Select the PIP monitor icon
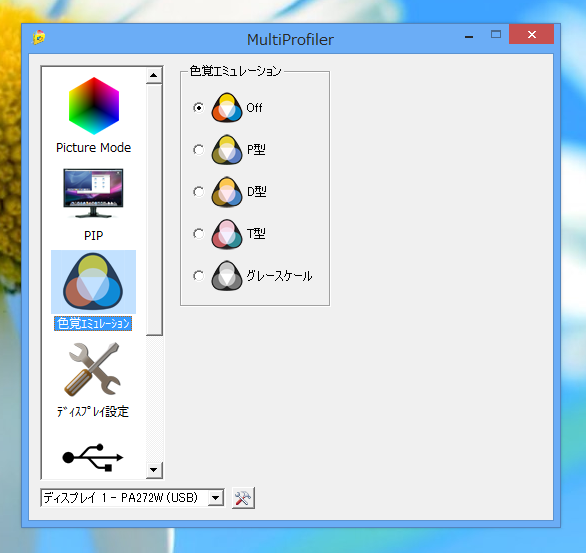This screenshot has height=553, width=586. coord(93,193)
